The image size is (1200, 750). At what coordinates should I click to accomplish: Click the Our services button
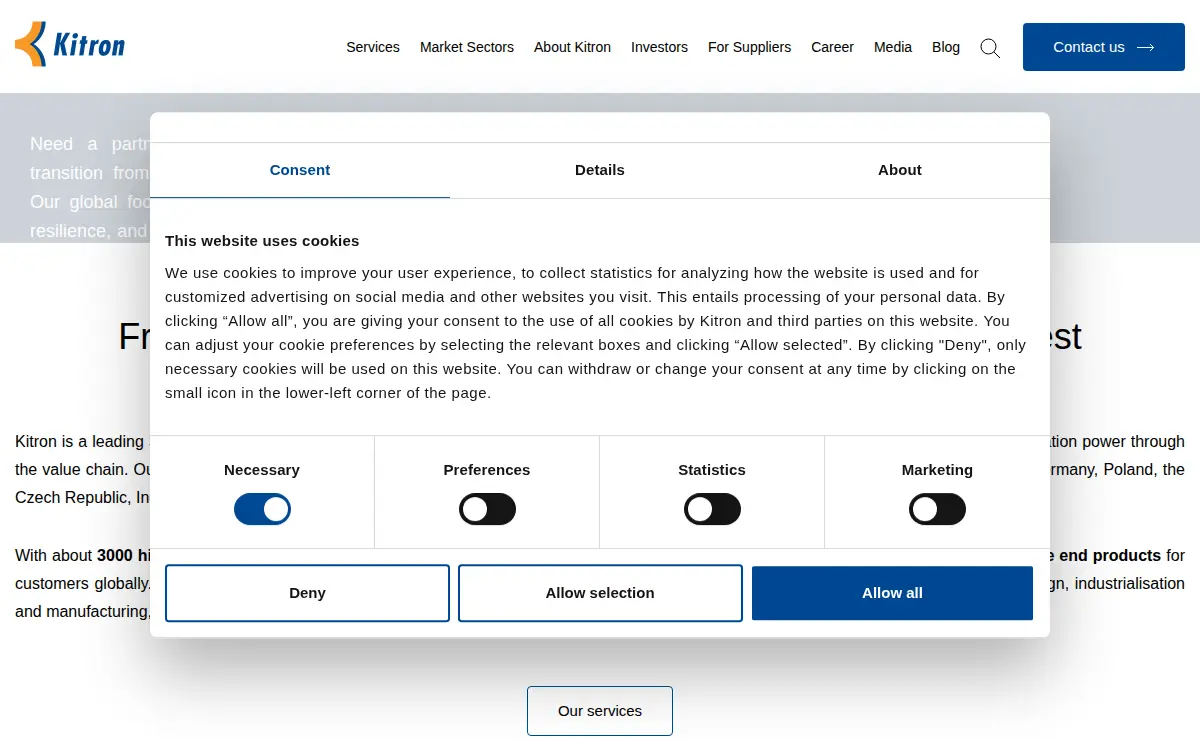(x=600, y=711)
